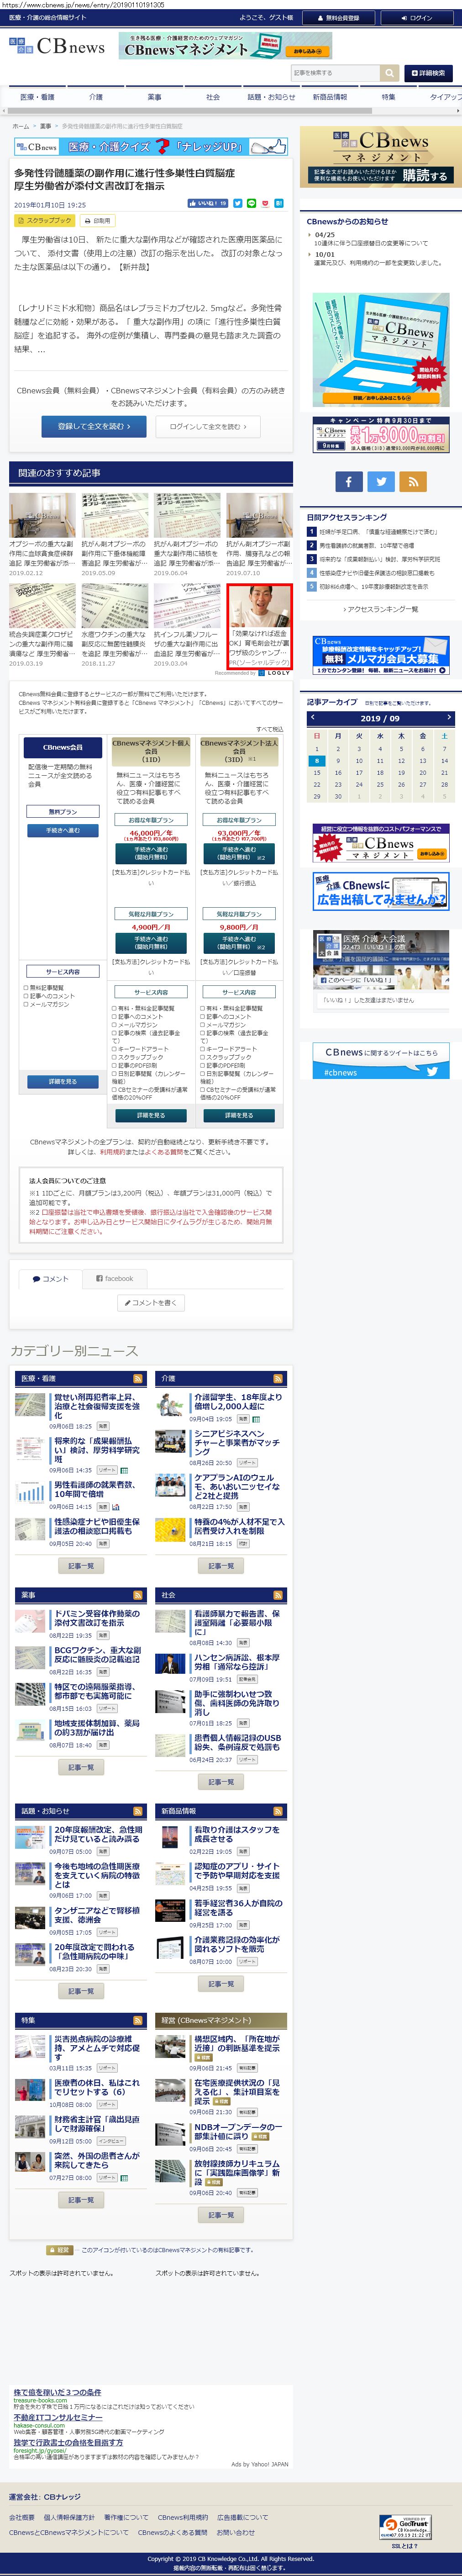
Task: Select the 新商品情報 navigation tab
Action: 330,97
